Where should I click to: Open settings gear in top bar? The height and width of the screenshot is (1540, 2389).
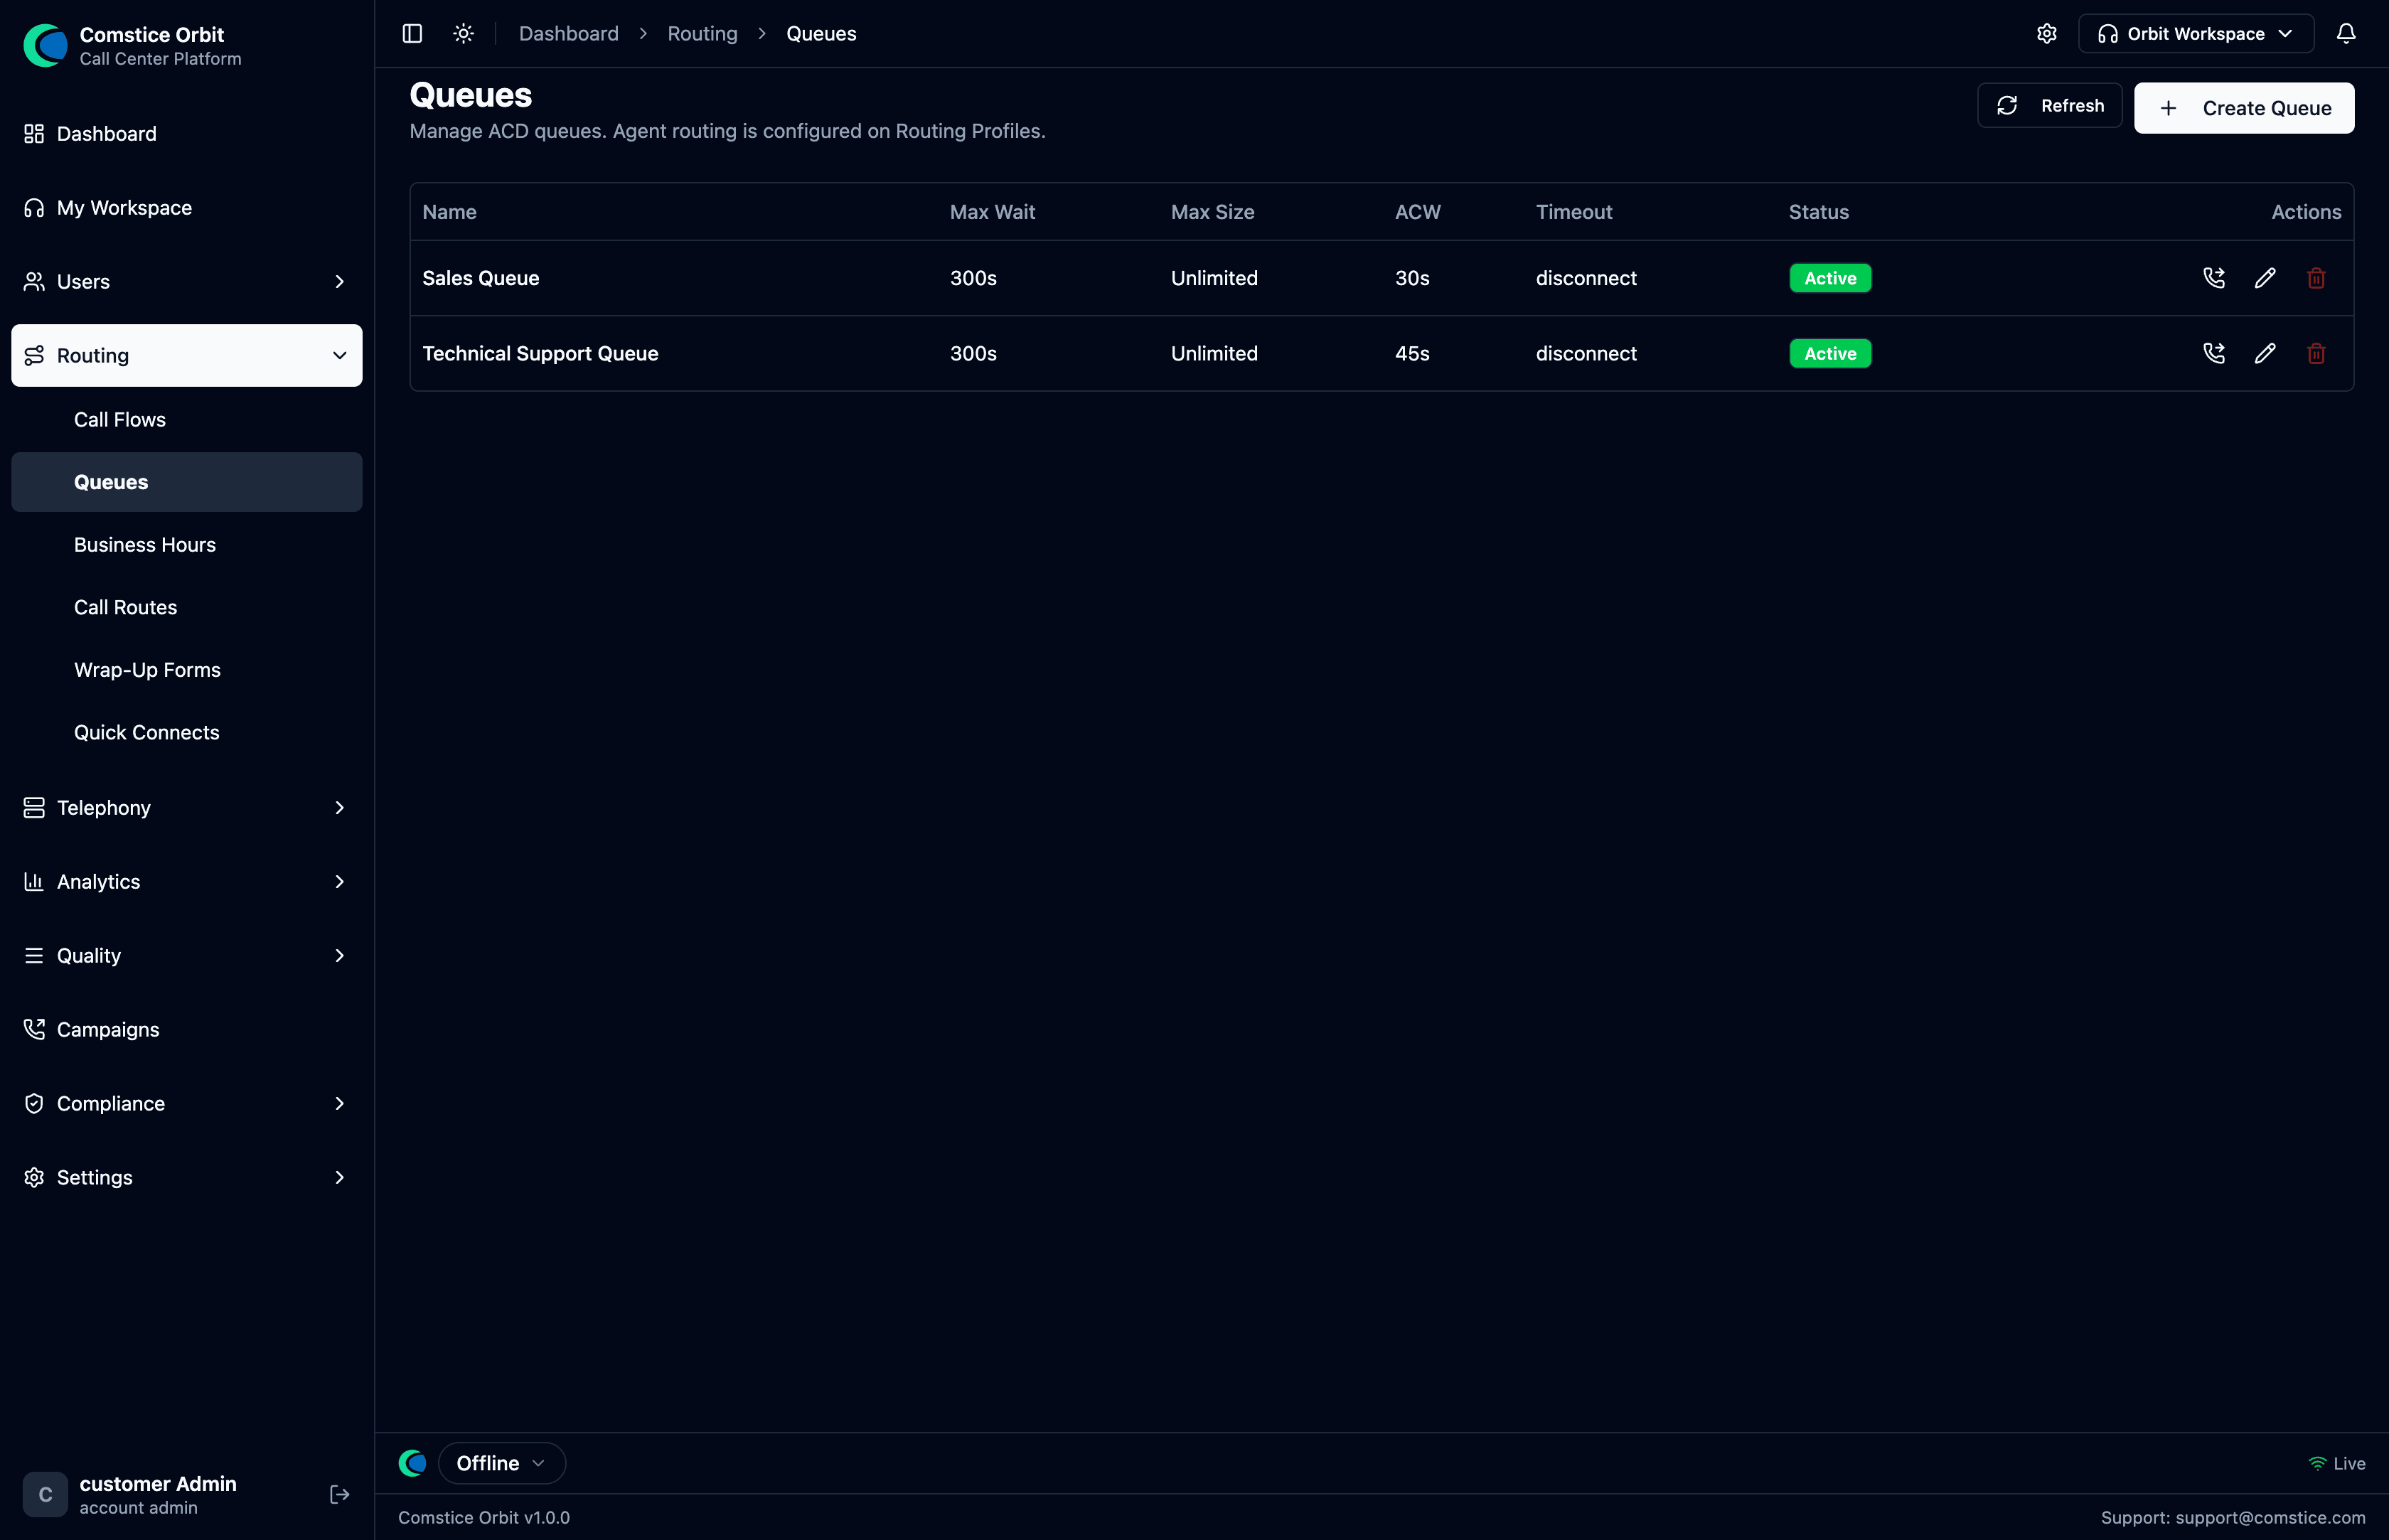[x=2047, y=33]
